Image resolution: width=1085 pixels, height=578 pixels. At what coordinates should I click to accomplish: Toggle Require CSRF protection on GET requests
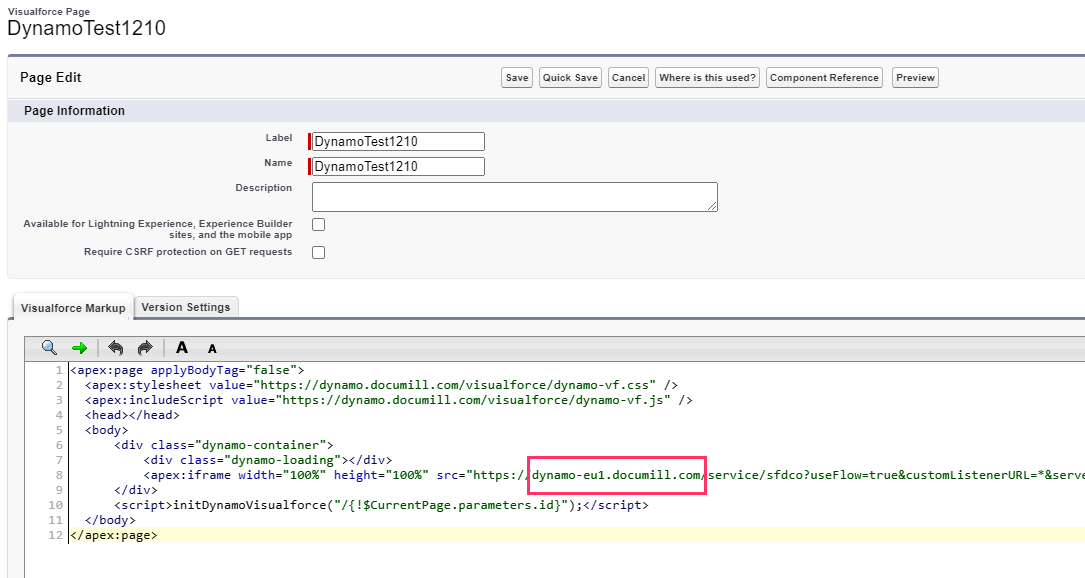click(319, 253)
